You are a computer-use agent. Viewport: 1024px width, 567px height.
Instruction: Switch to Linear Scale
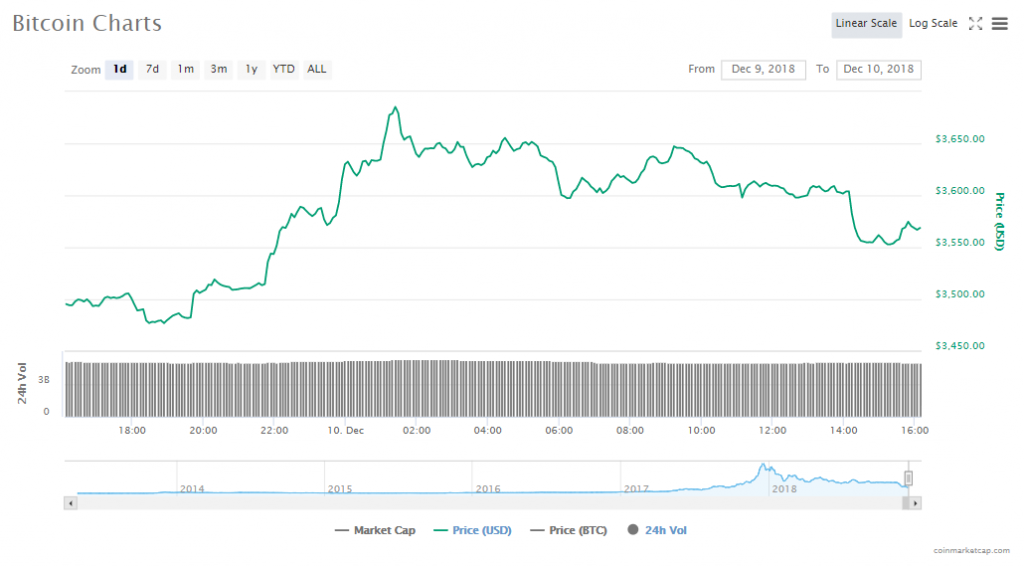coord(866,24)
